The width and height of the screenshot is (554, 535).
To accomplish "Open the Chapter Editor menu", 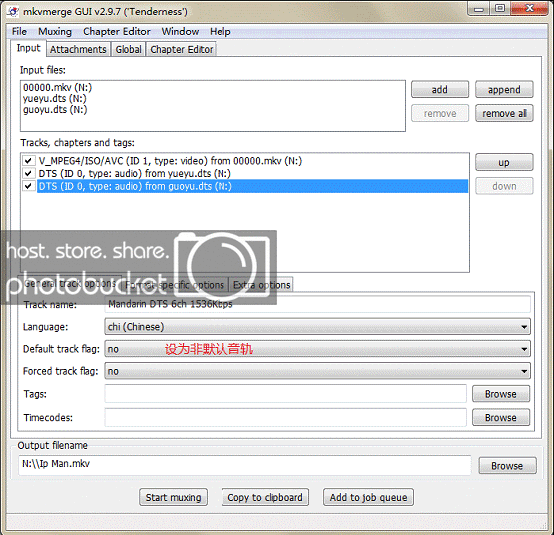I will pyautogui.click(x=117, y=31).
